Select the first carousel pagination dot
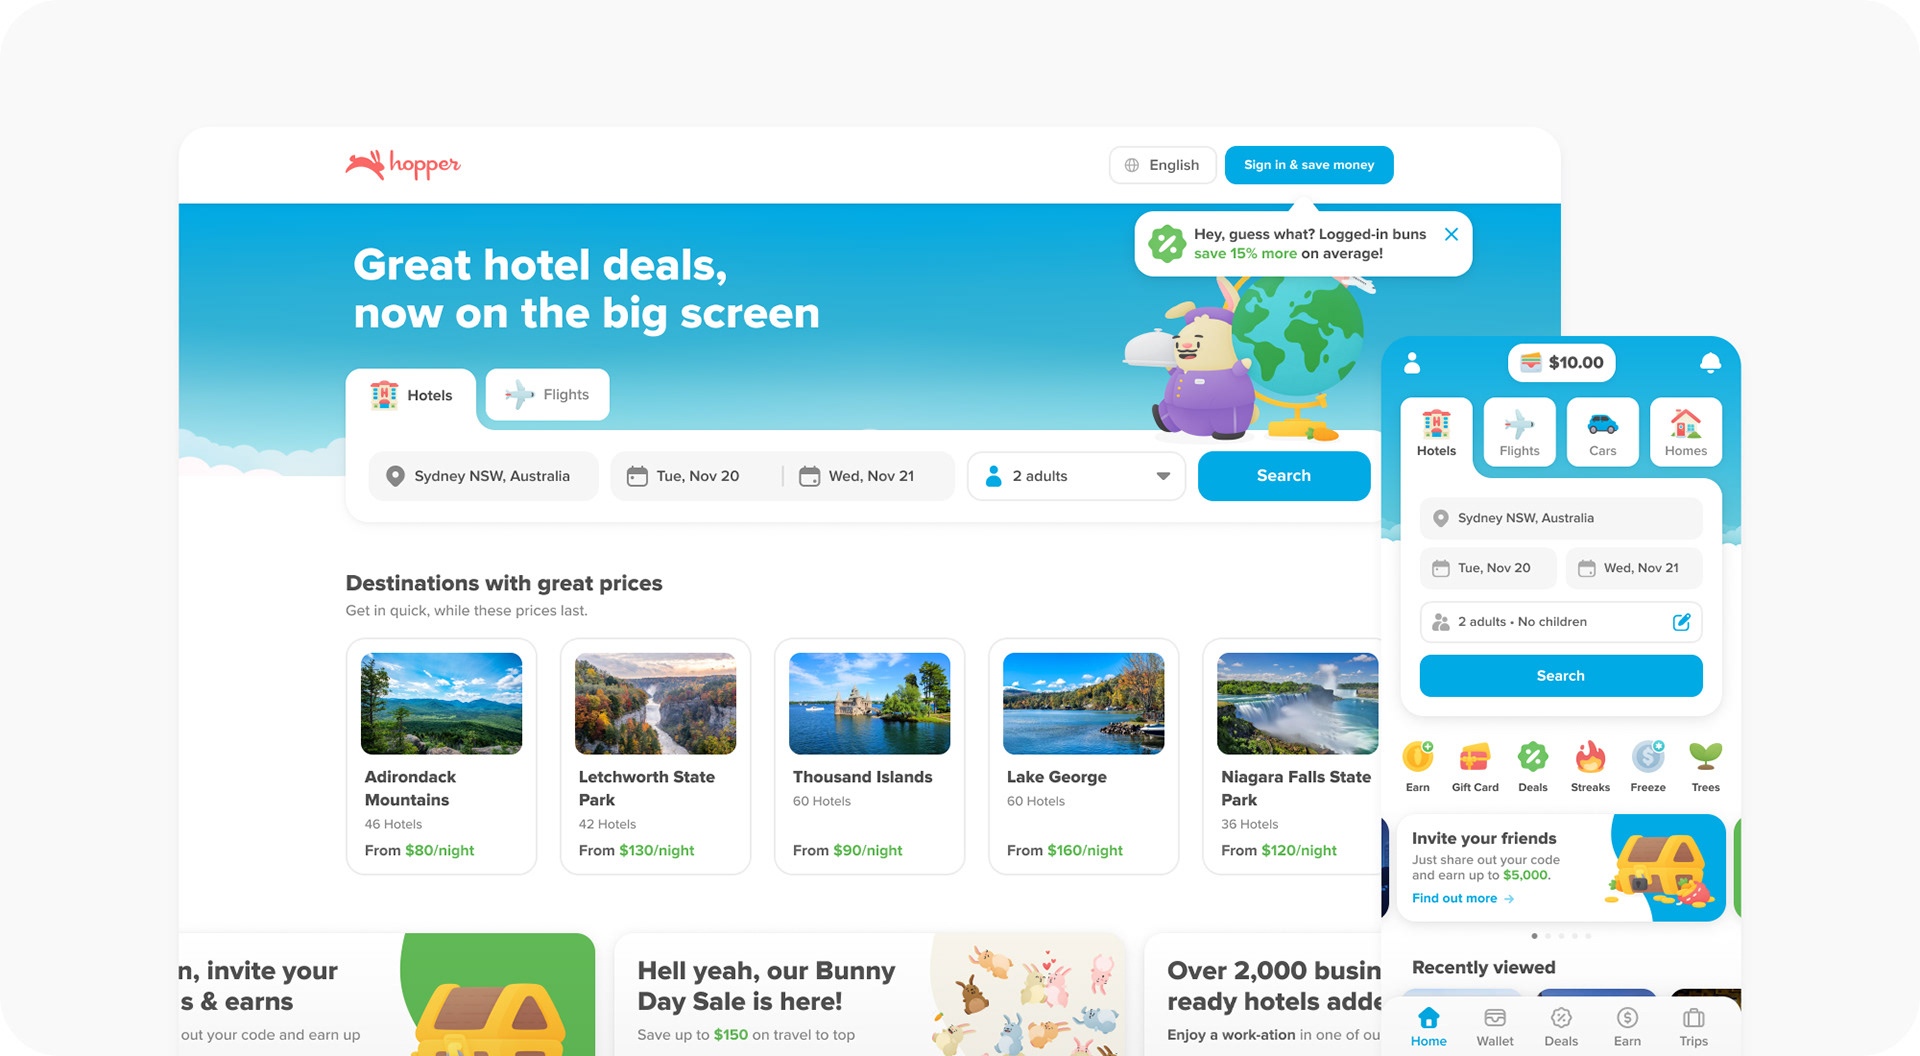Image resolution: width=1920 pixels, height=1056 pixels. 1534,936
